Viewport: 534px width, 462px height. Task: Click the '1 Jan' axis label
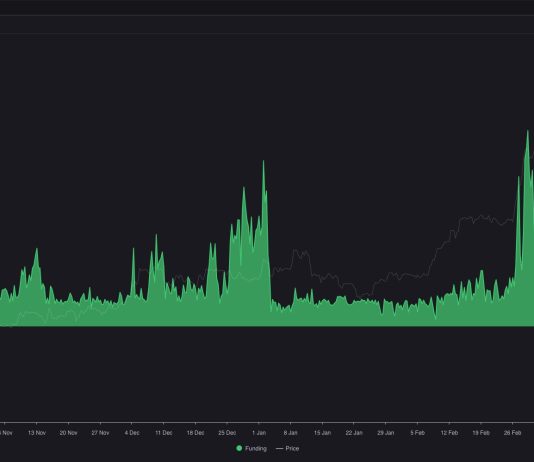(x=259, y=433)
